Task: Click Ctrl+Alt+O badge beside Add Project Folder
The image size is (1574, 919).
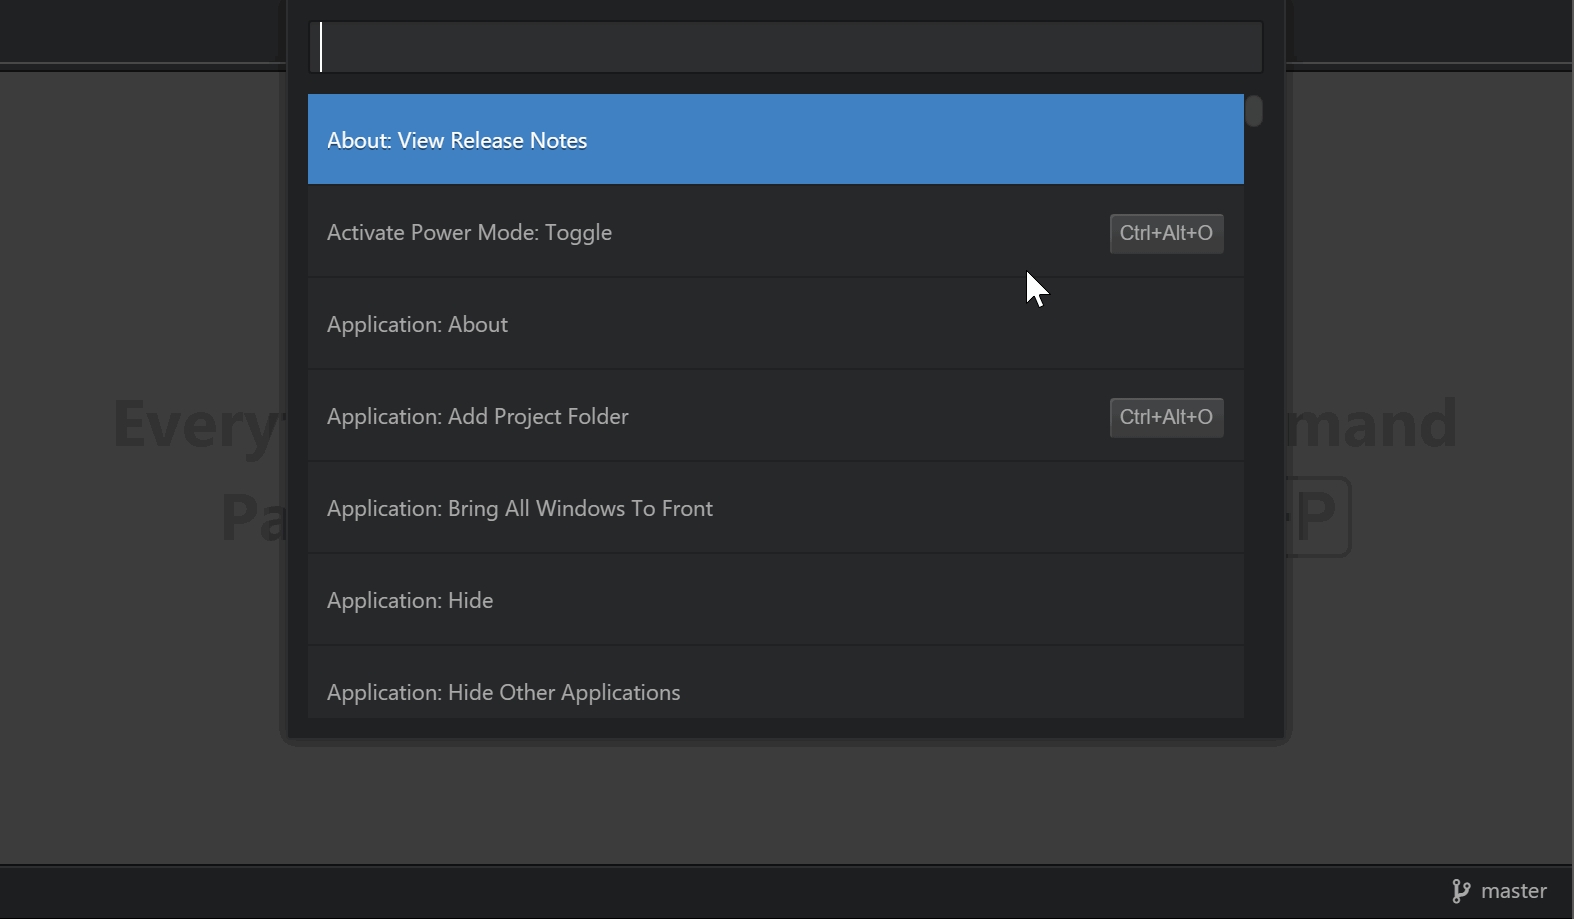Action: 1166,417
